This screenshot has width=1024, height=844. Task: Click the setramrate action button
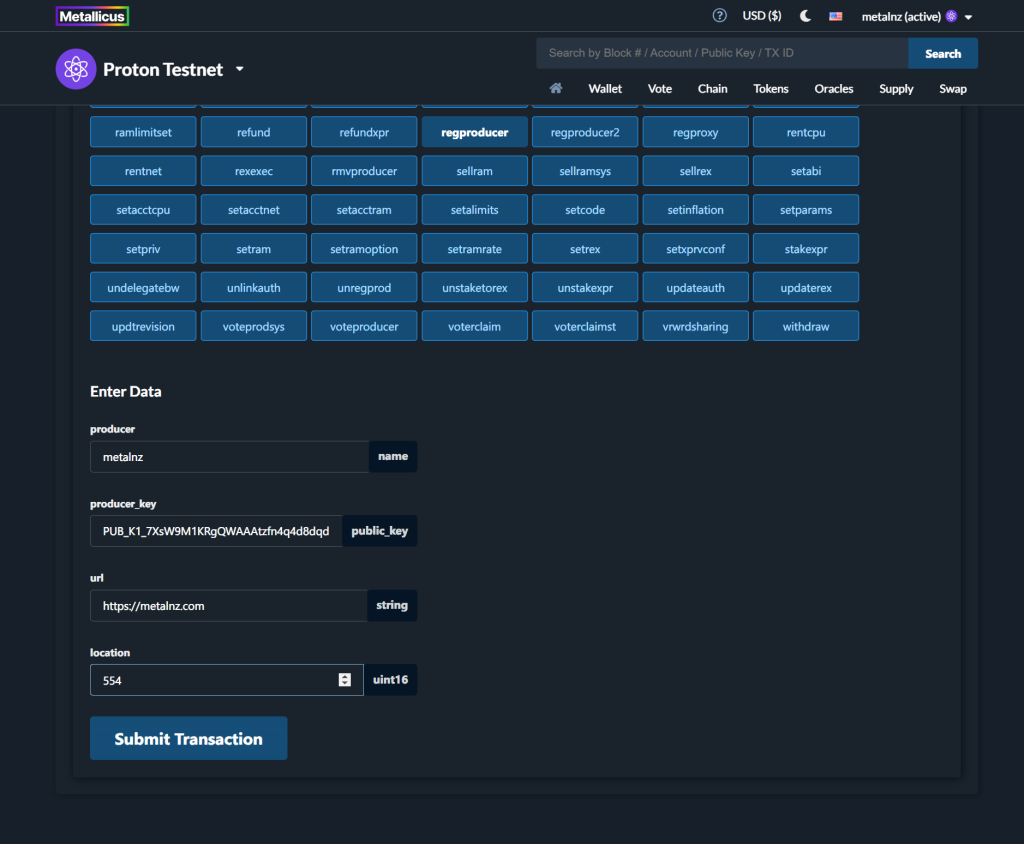(475, 249)
